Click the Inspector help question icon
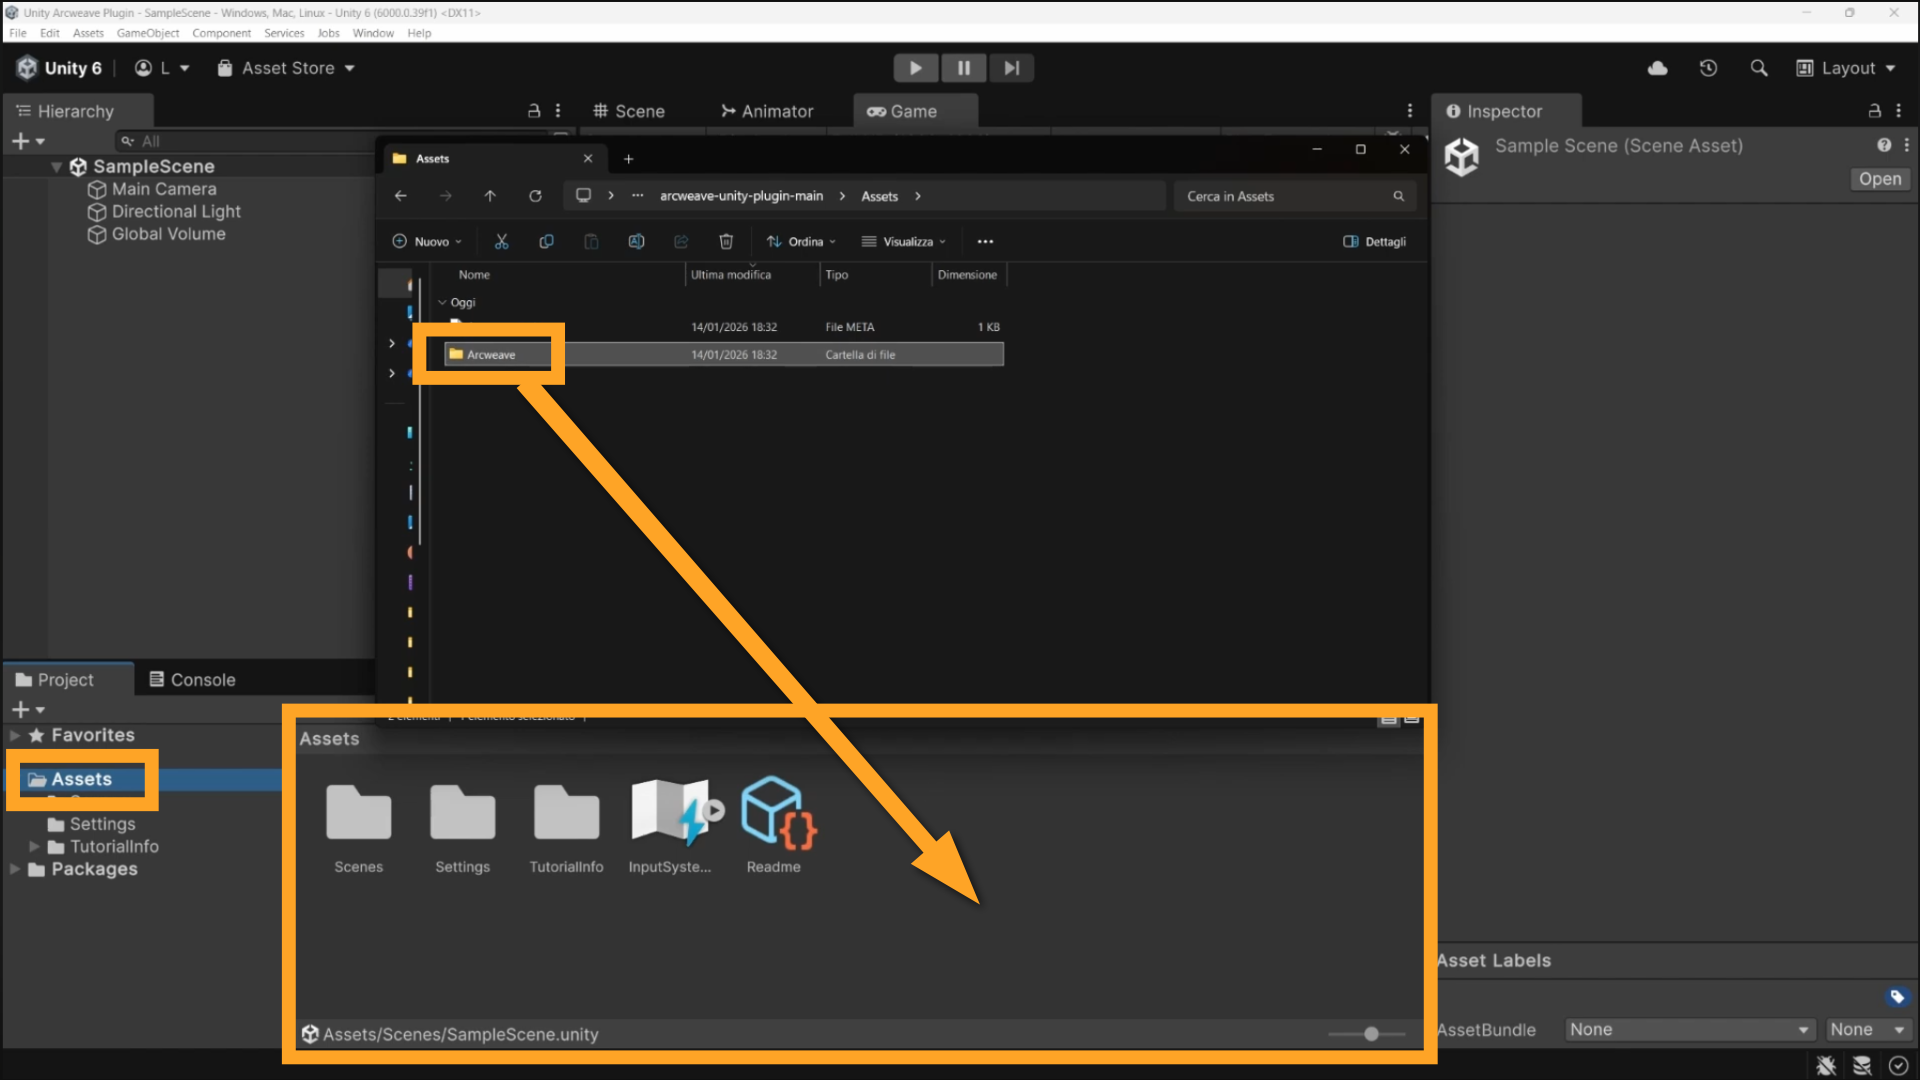The height and width of the screenshot is (1080, 1920). (x=1884, y=145)
